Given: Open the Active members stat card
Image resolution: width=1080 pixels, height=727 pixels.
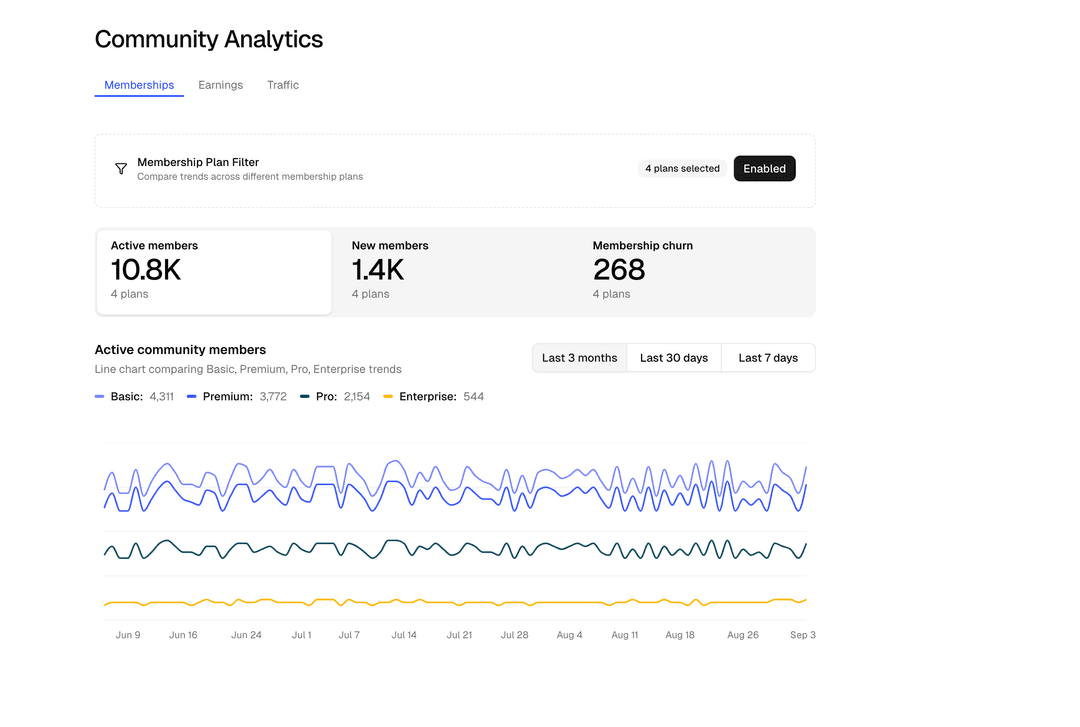Looking at the screenshot, I should (x=213, y=271).
